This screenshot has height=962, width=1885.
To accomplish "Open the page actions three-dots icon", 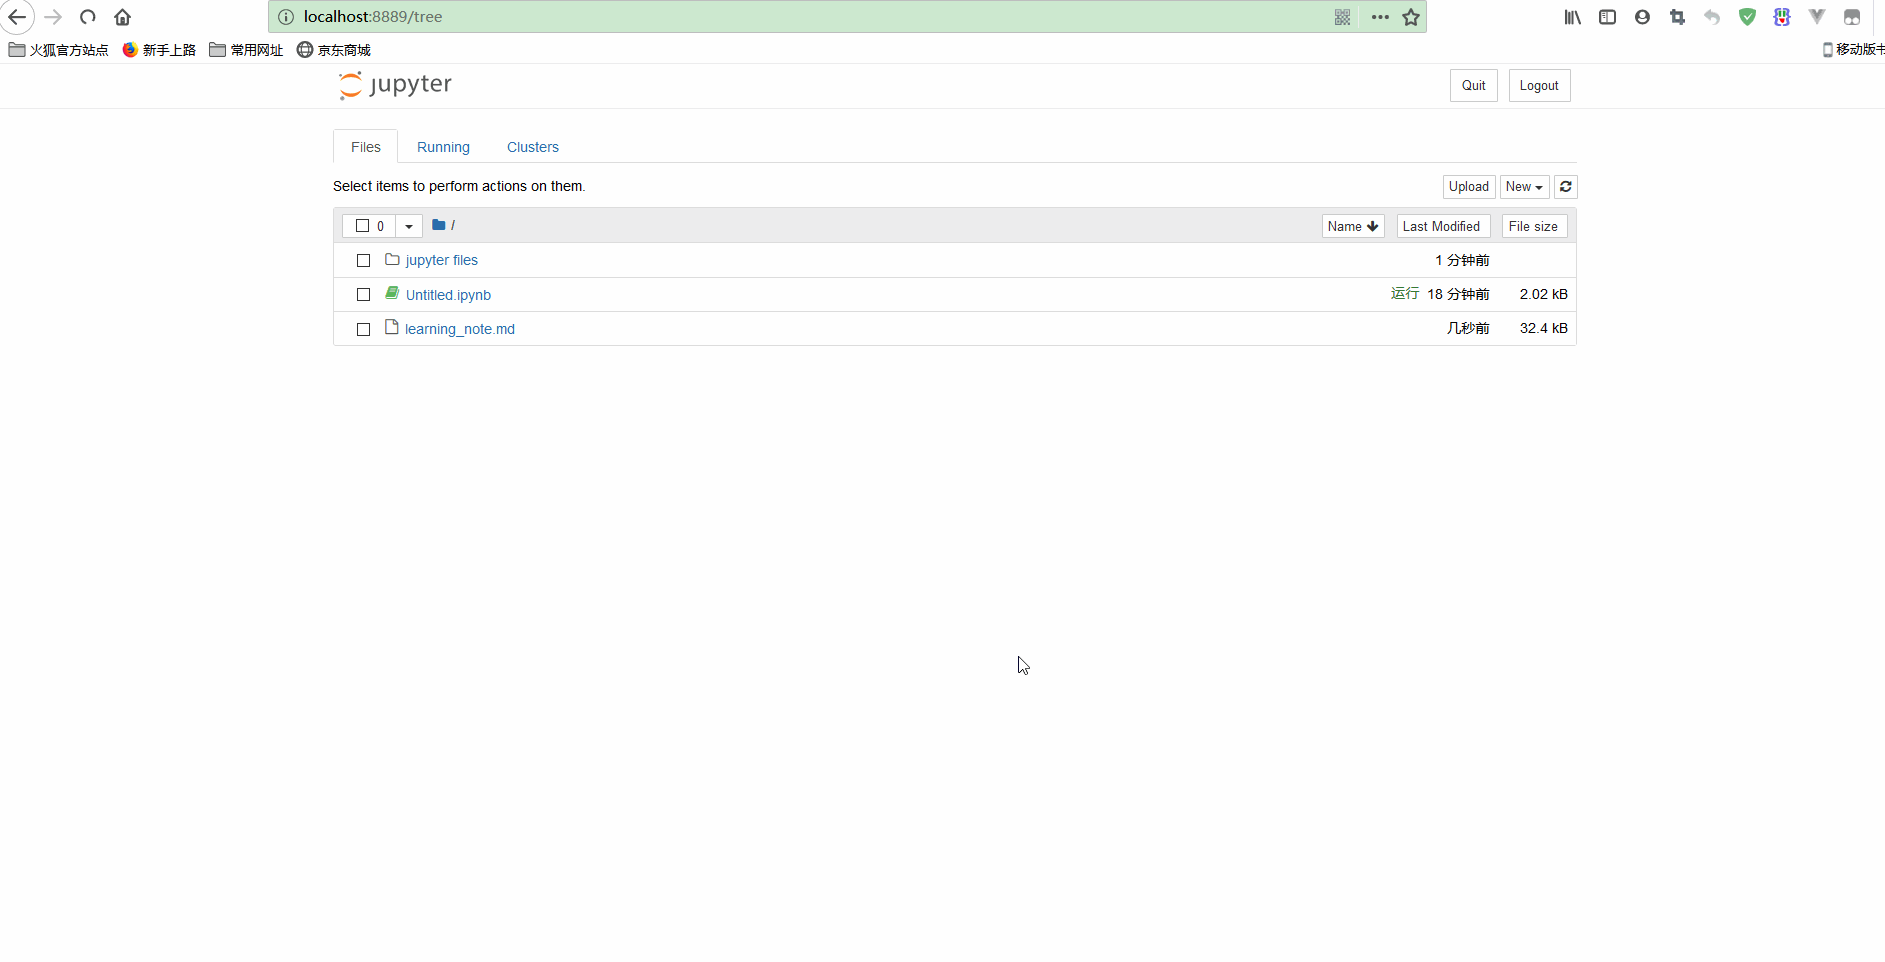I will 1380,17.
